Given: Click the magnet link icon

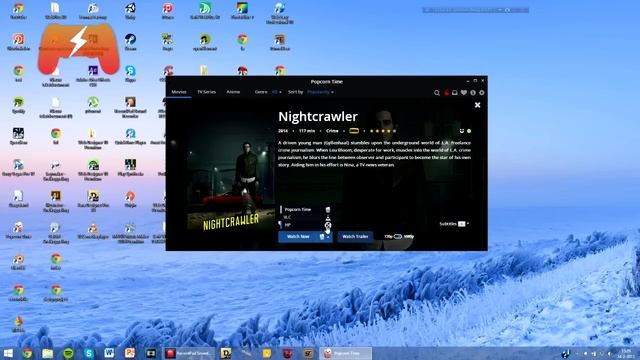Looking at the screenshot, I should click(462, 131).
